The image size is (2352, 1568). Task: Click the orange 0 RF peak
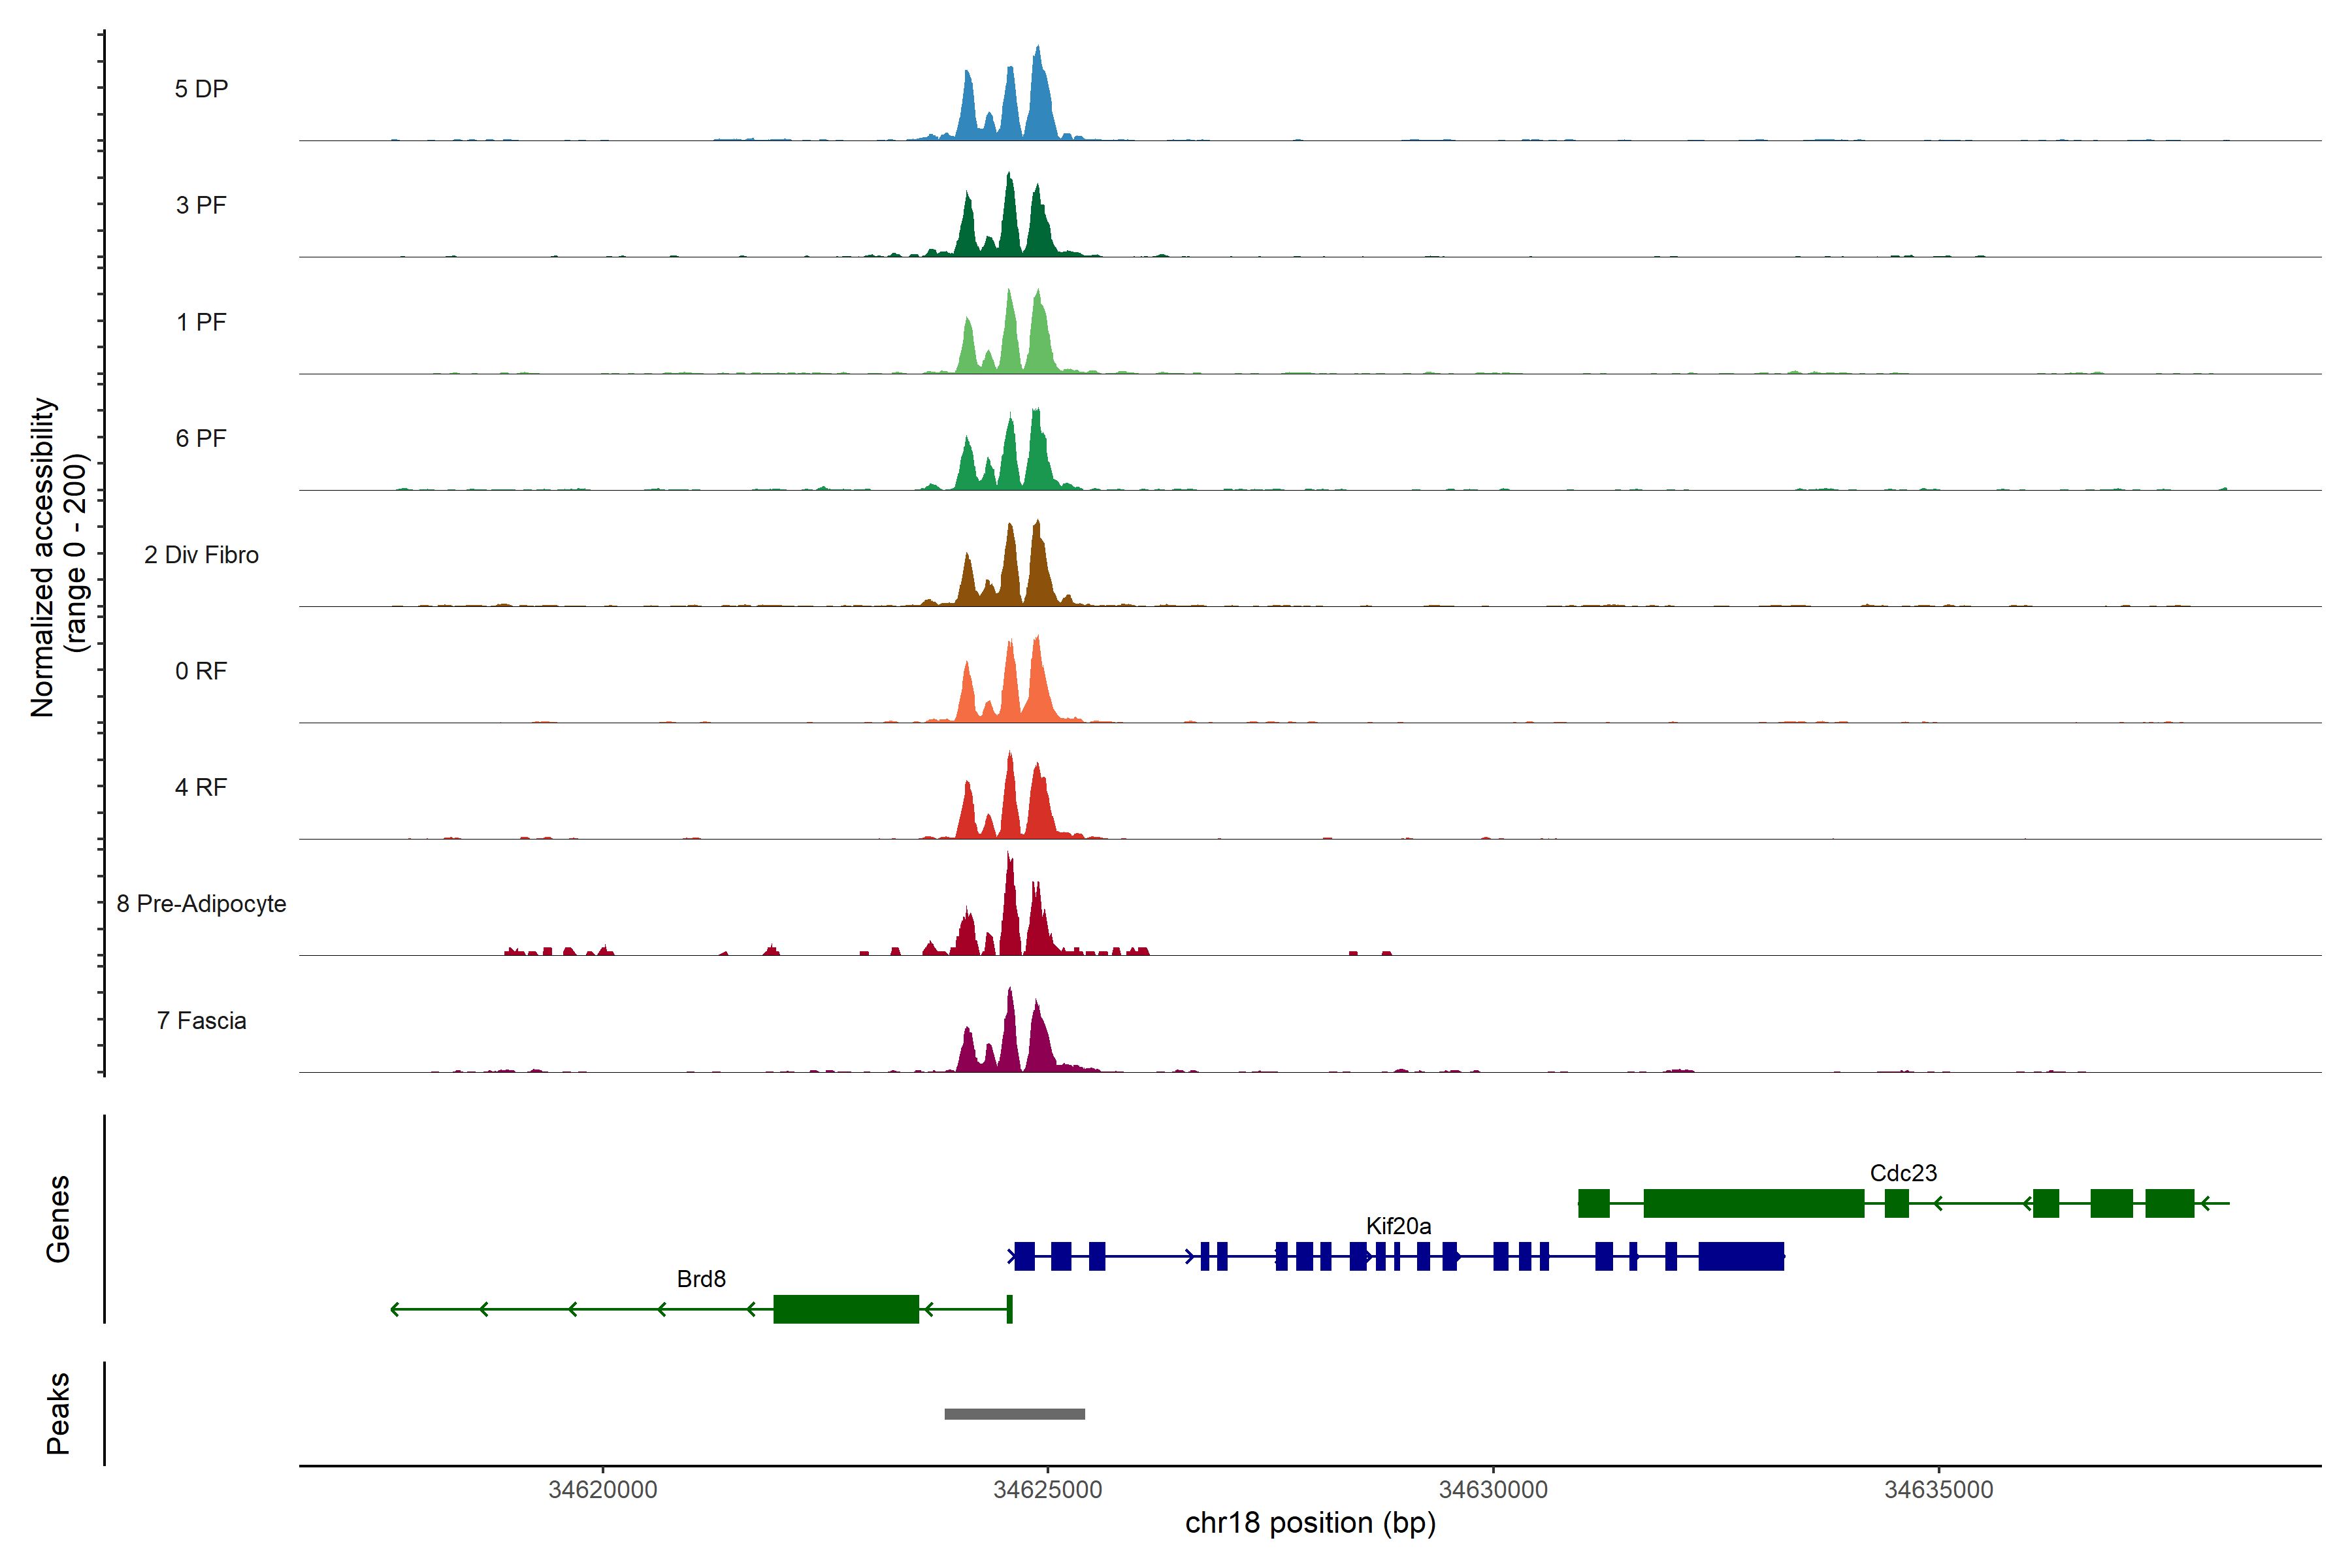1038,690
